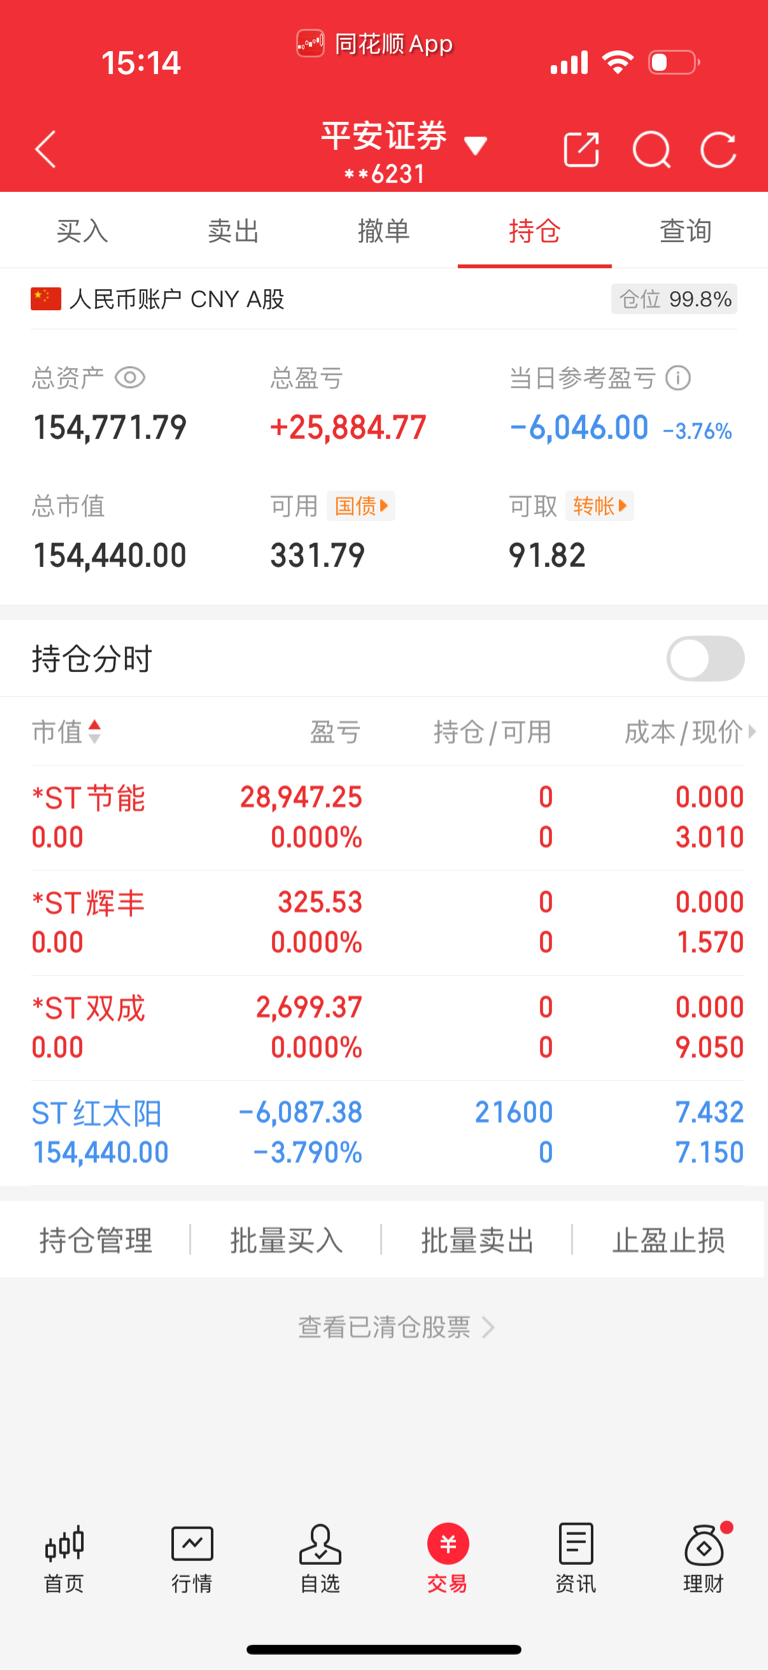Expand 查看已清仓股票 chevron
Image resolution: width=768 pixels, height=1670 pixels.
488,1327
